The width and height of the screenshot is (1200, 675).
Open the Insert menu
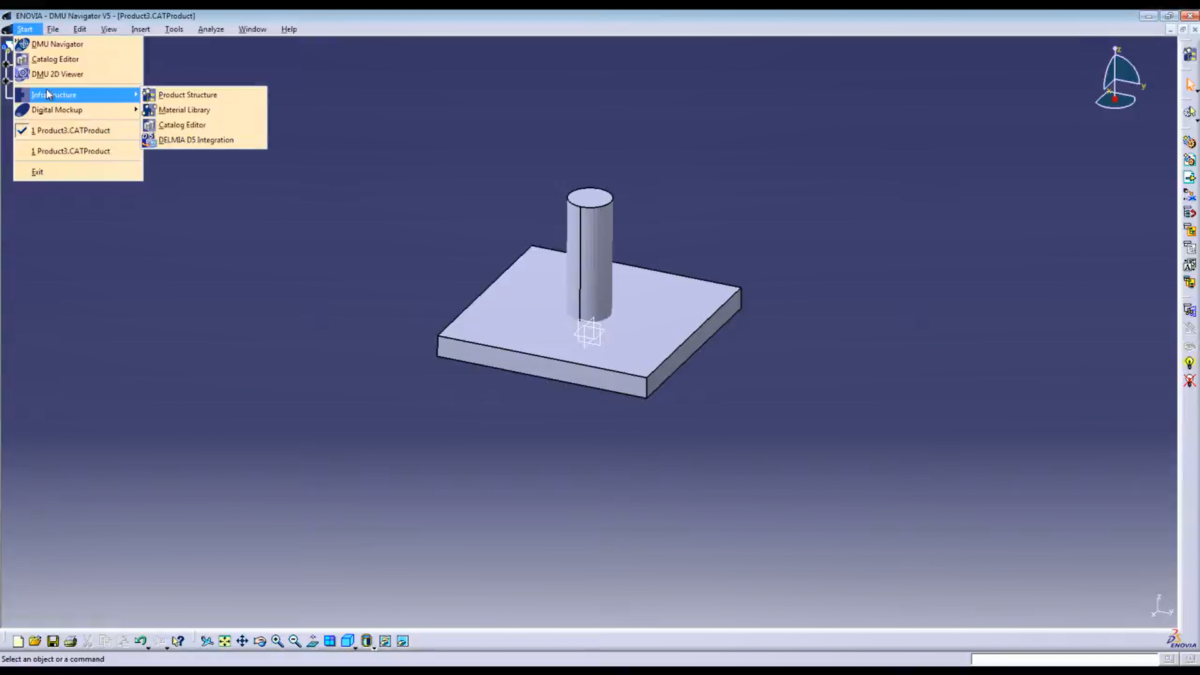pyautogui.click(x=141, y=29)
